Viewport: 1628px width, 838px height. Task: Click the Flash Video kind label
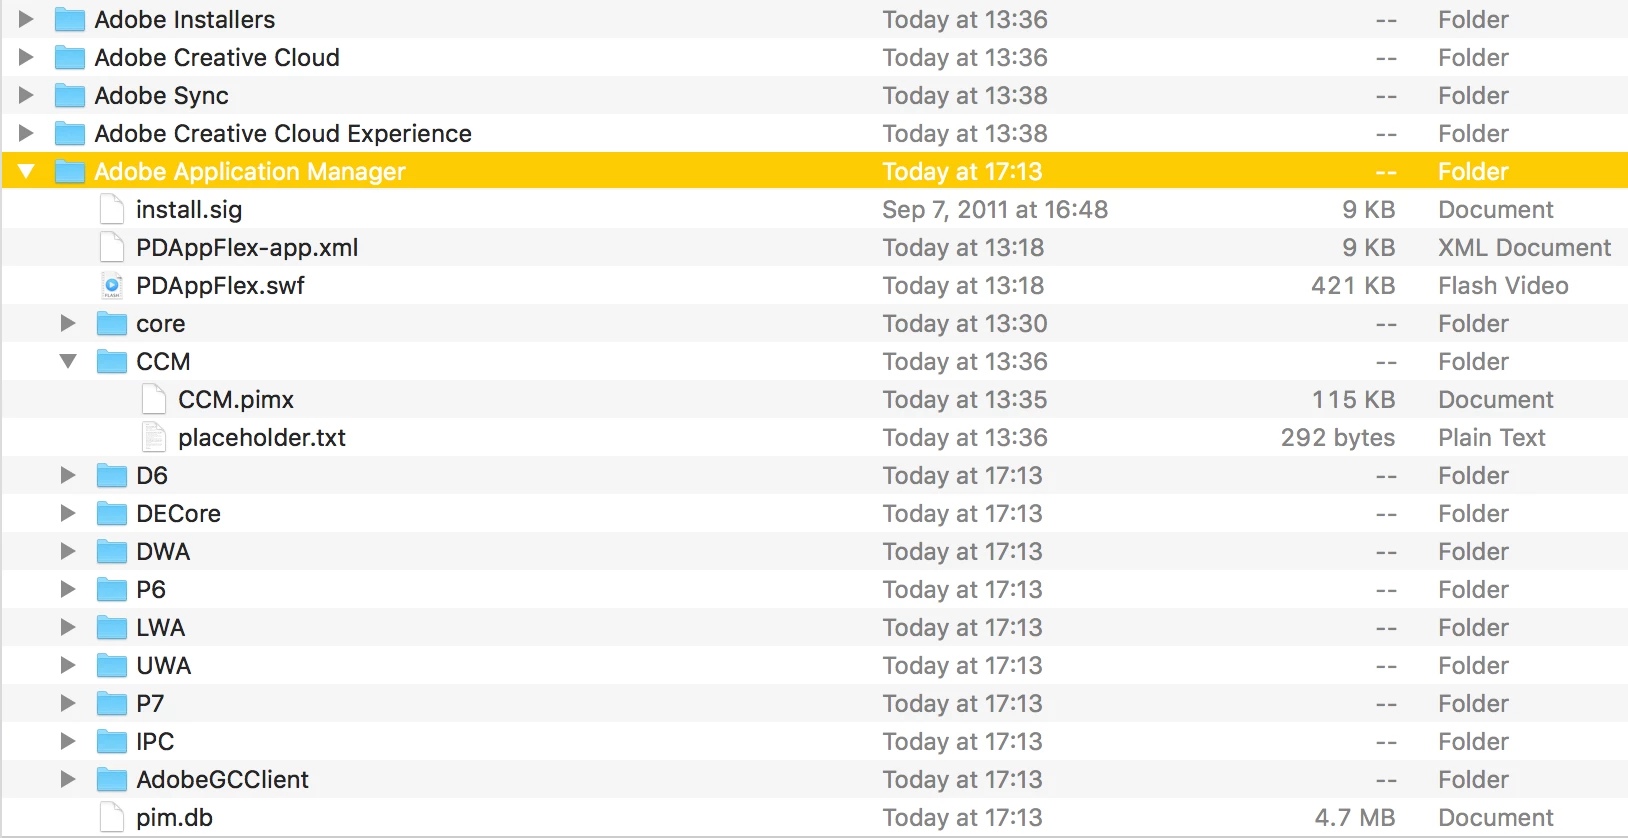[x=1503, y=286]
